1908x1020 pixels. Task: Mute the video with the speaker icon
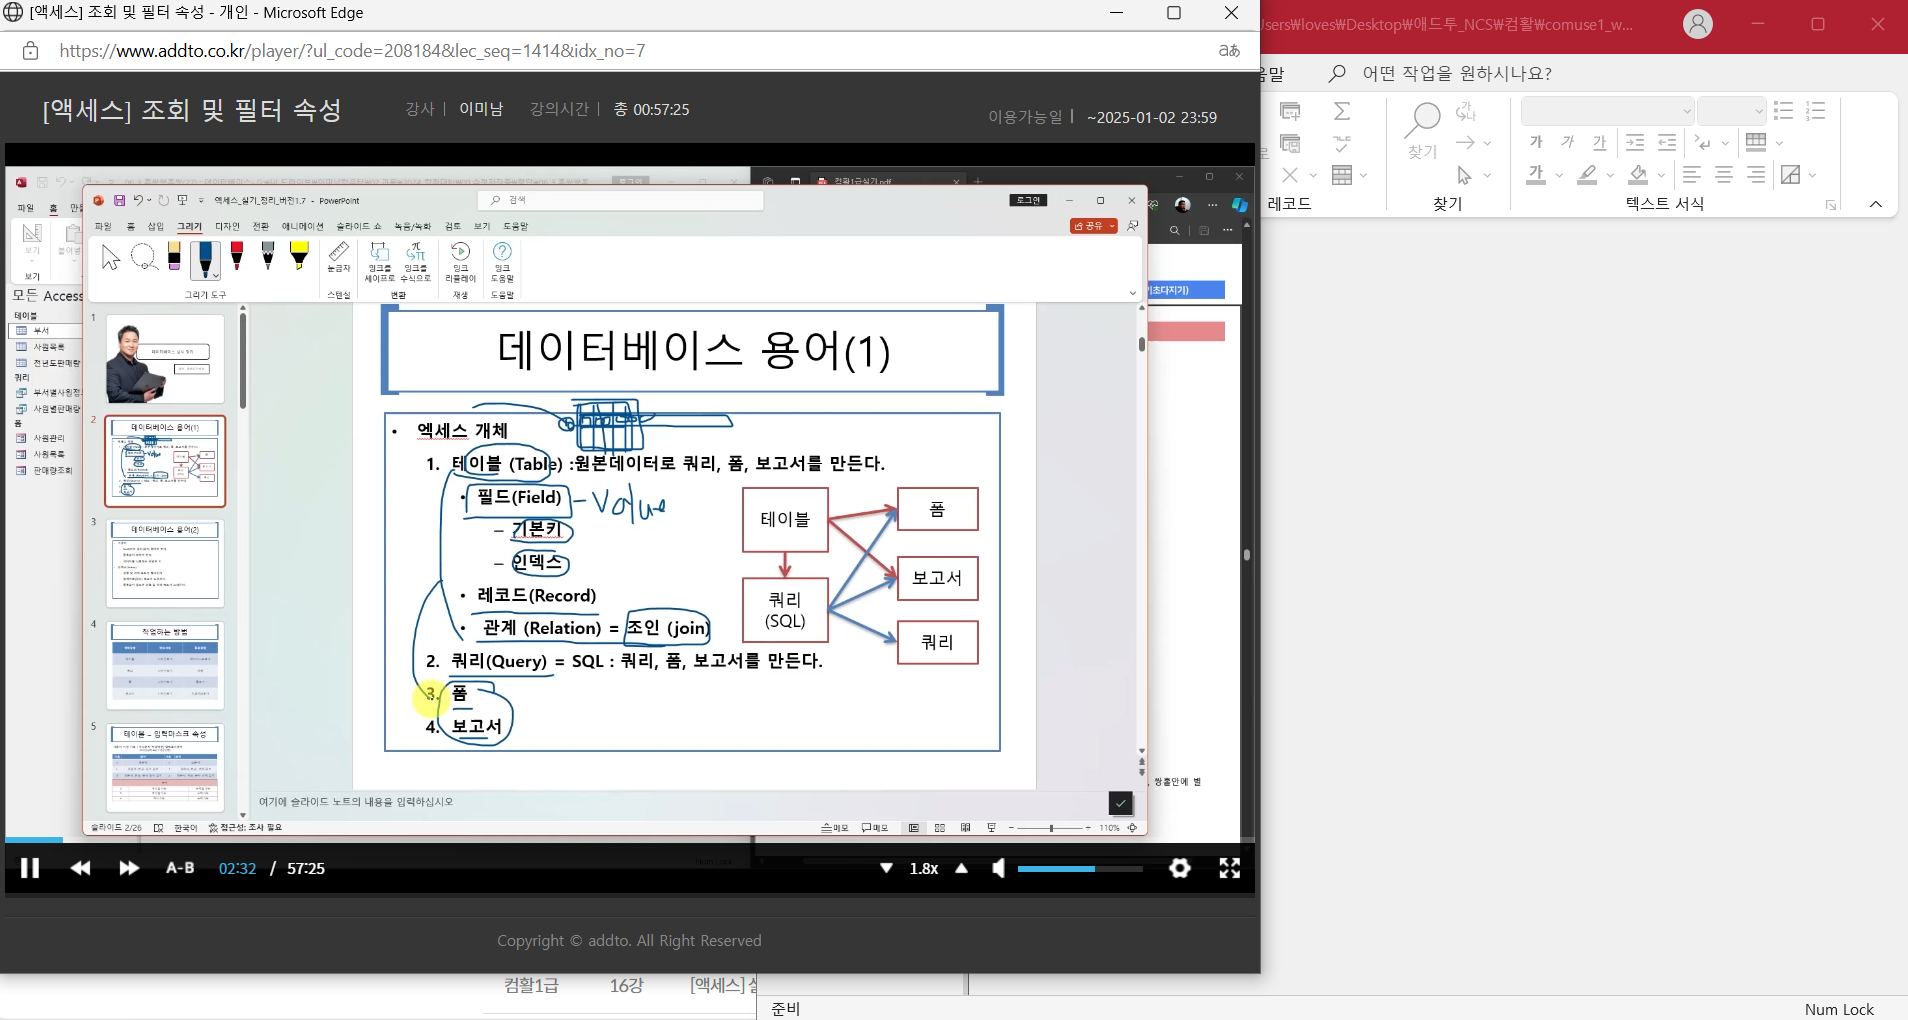coord(998,868)
